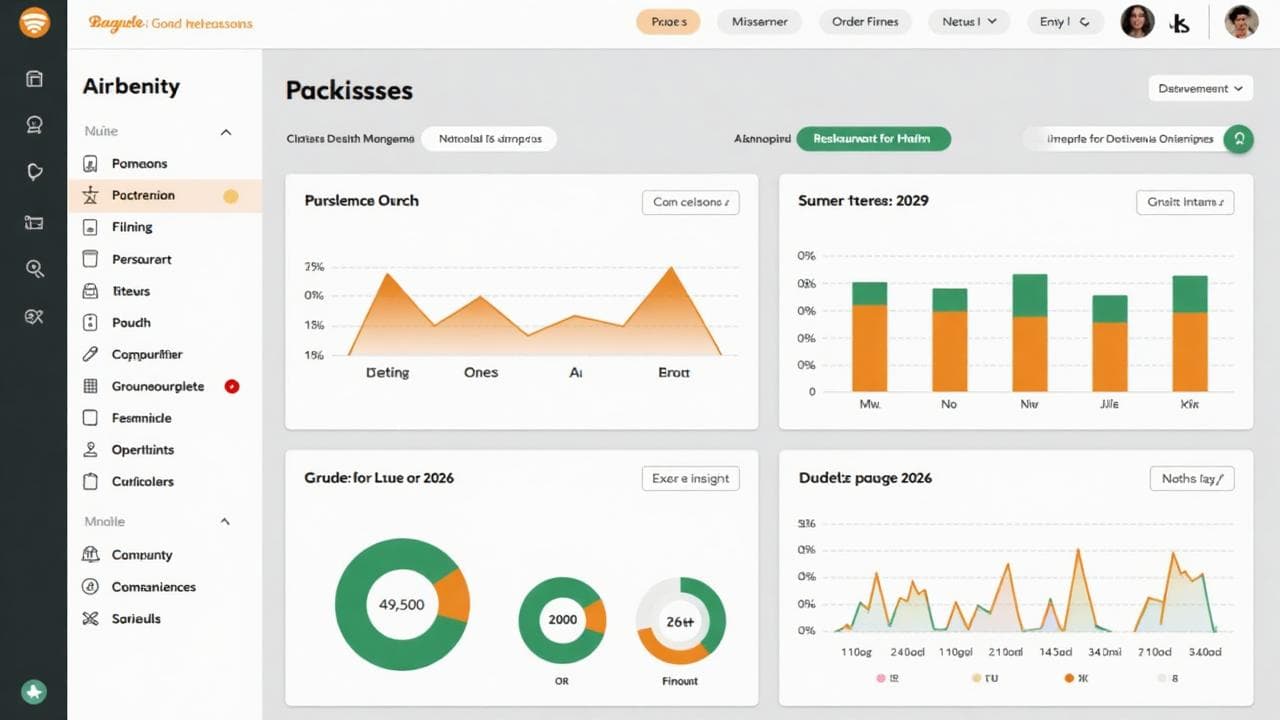
Task: Collapse the Mune section in the sidebar
Action: (225, 131)
